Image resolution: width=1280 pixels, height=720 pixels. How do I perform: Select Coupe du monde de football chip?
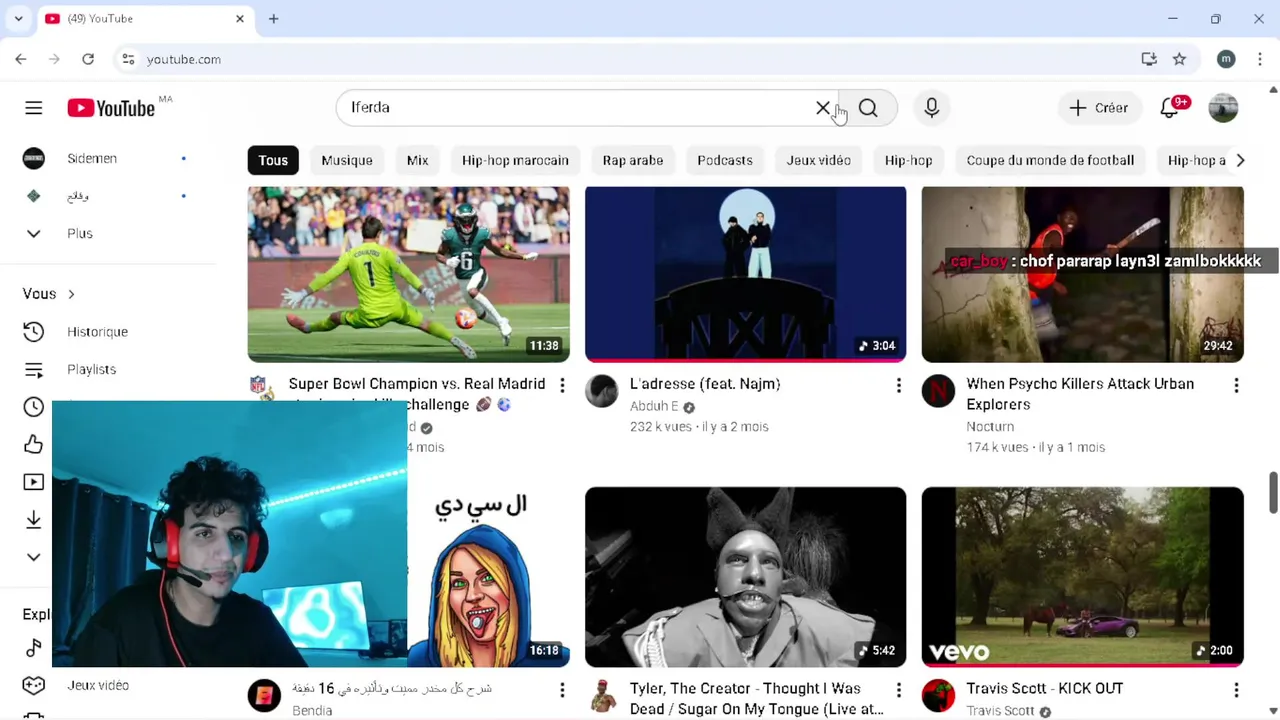coord(1050,160)
